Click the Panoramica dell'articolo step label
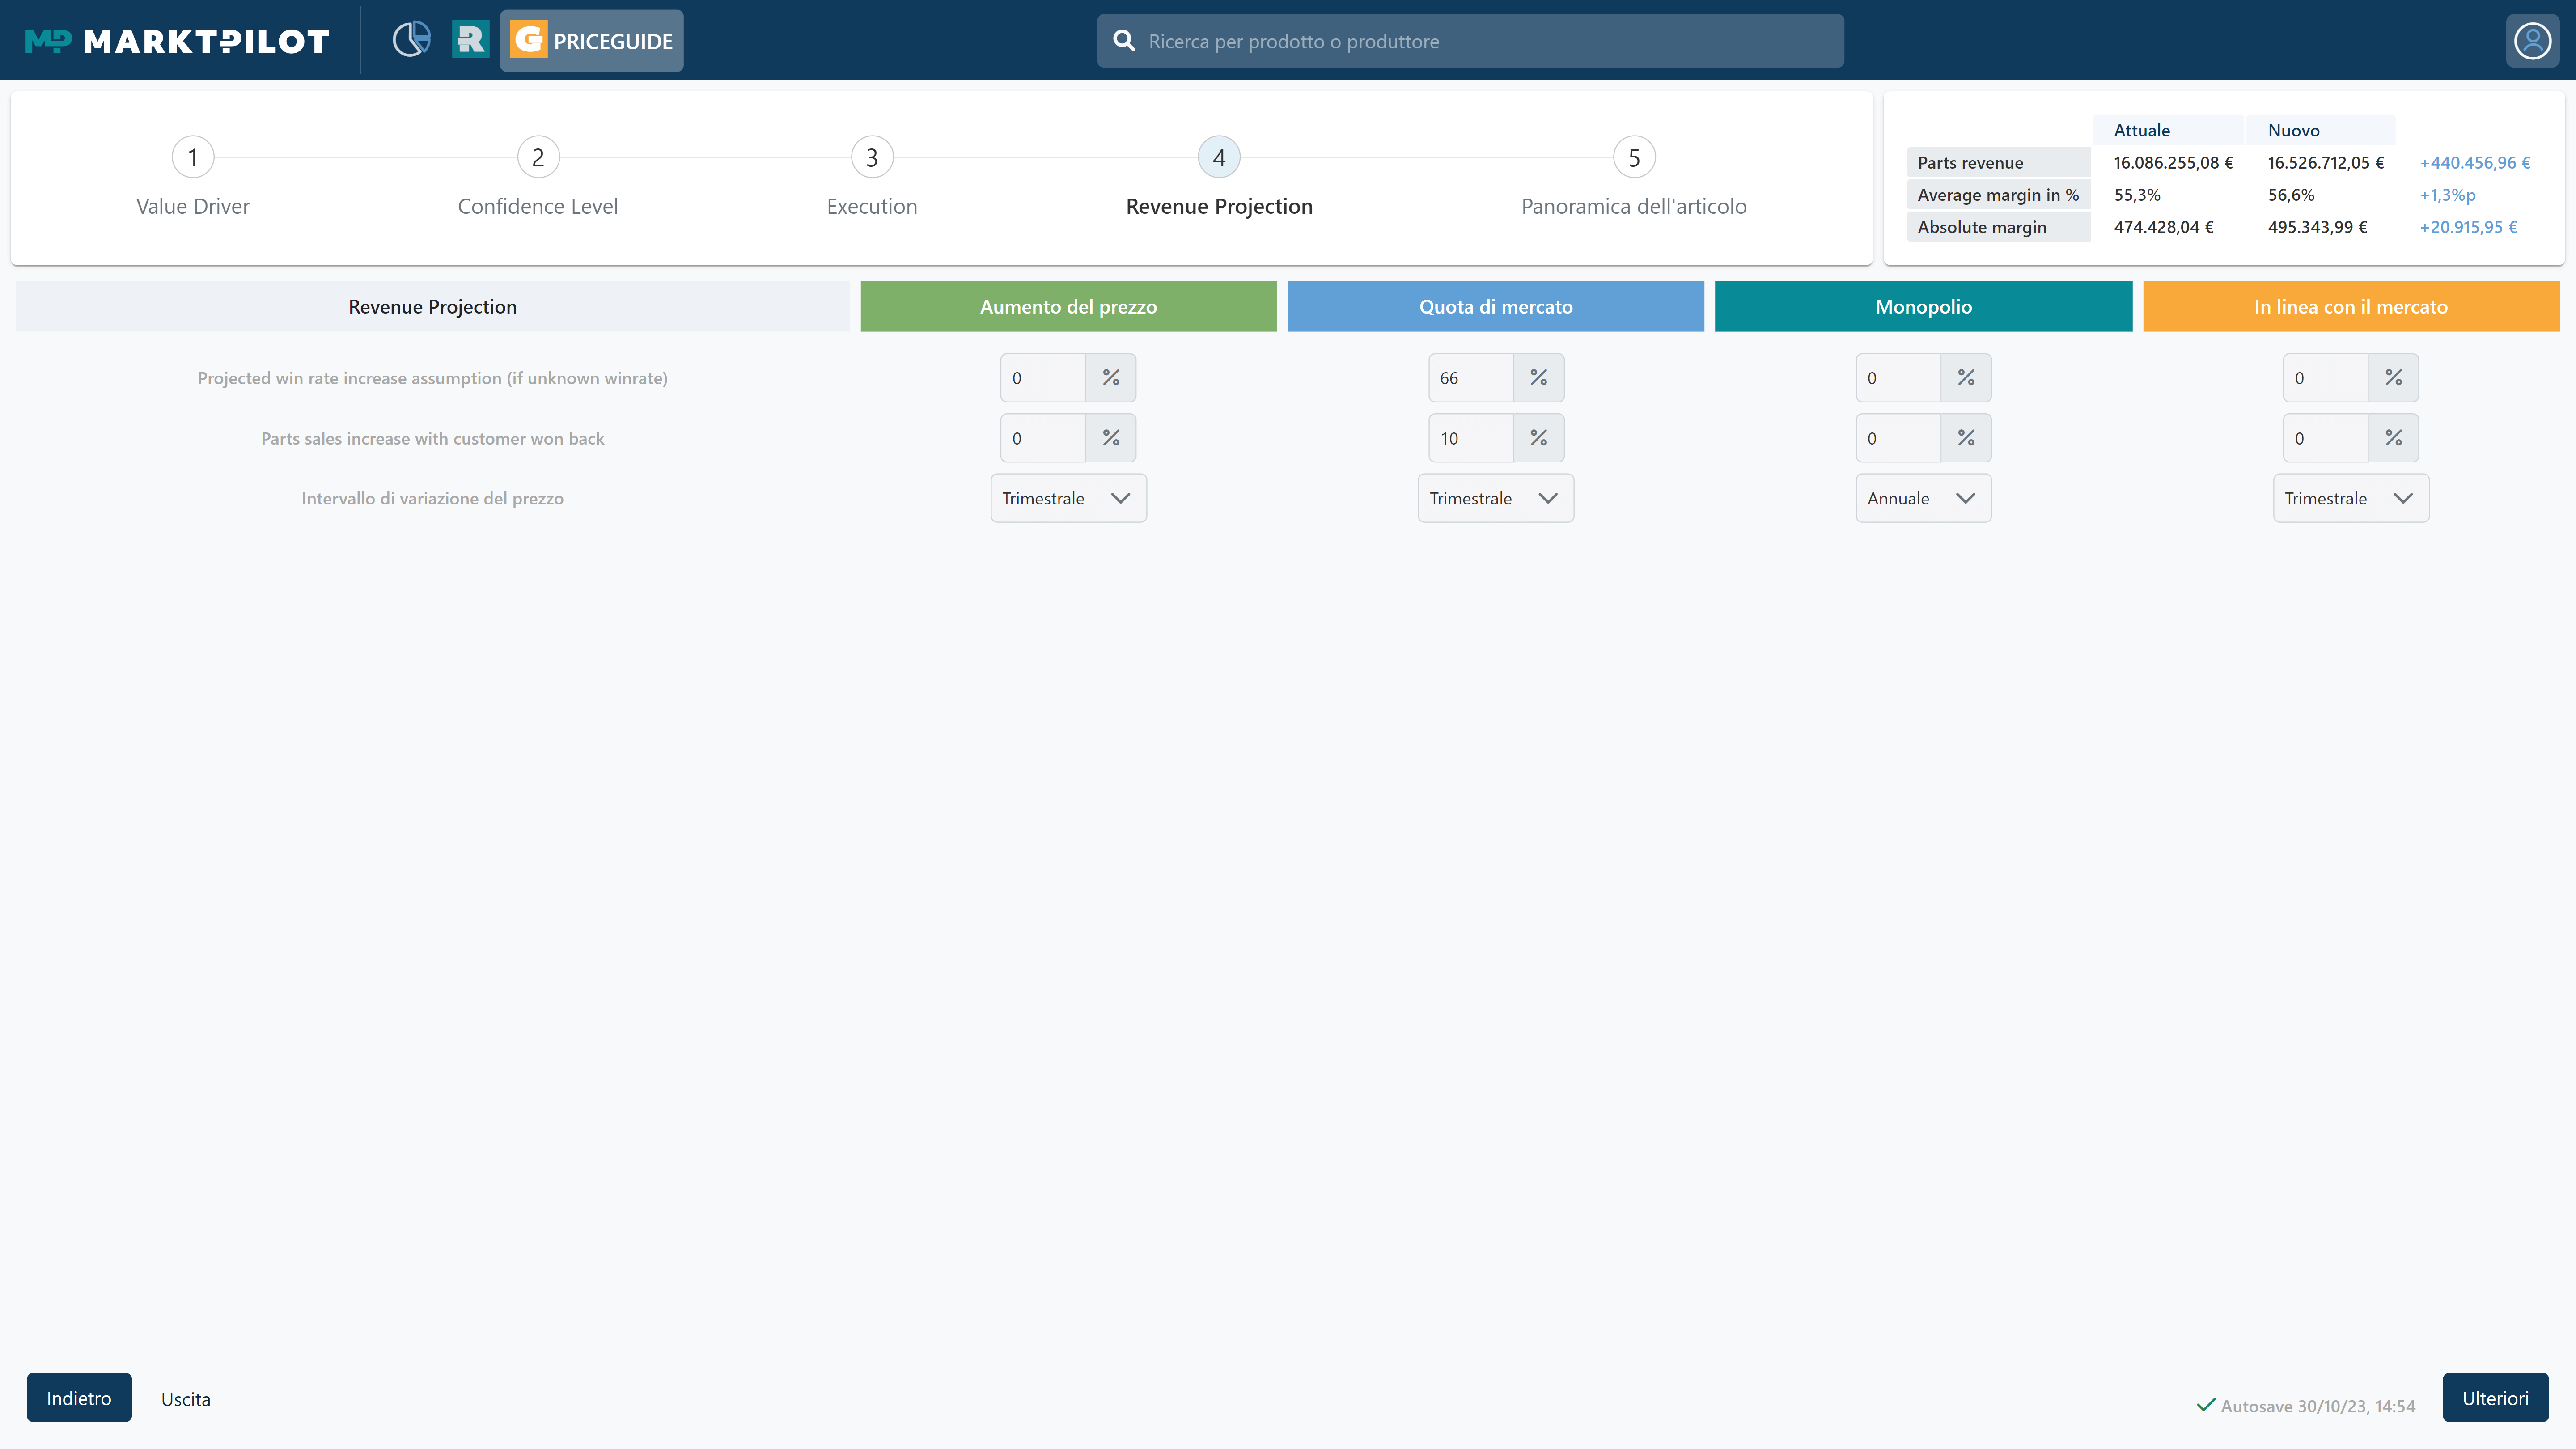 click(1634, 206)
